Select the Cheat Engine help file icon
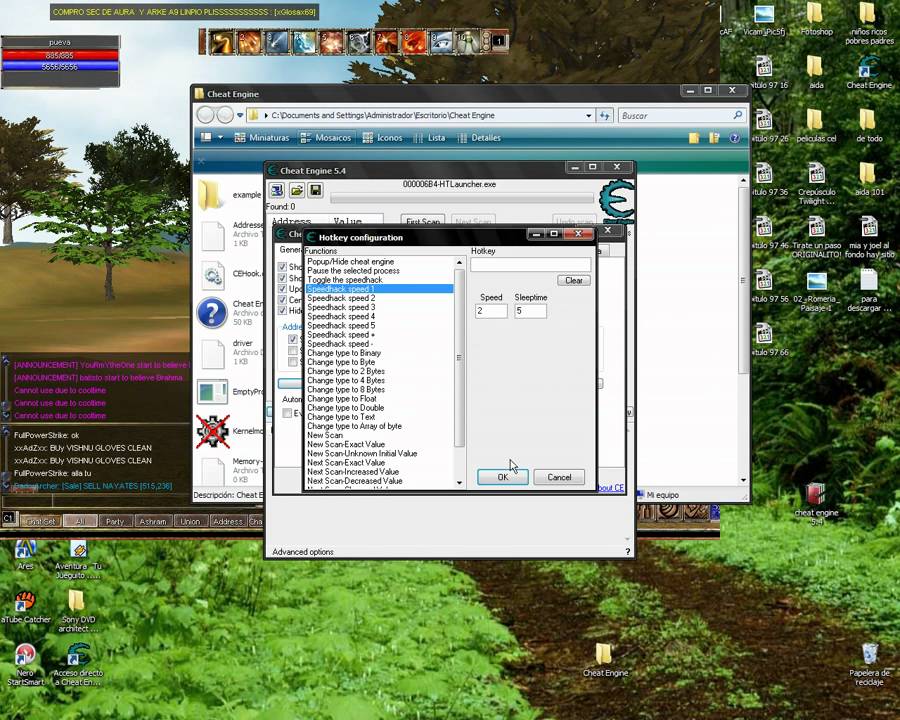 coord(212,313)
